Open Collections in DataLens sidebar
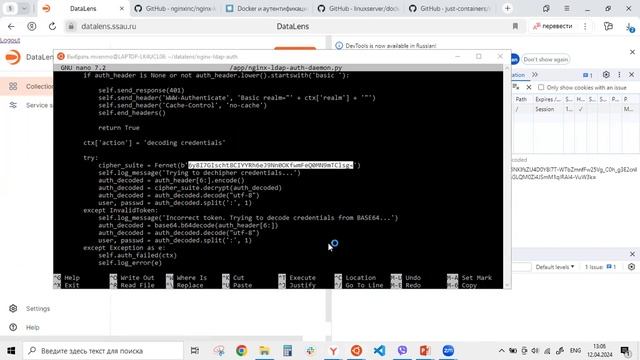The height and width of the screenshot is (360, 640). coord(28,86)
